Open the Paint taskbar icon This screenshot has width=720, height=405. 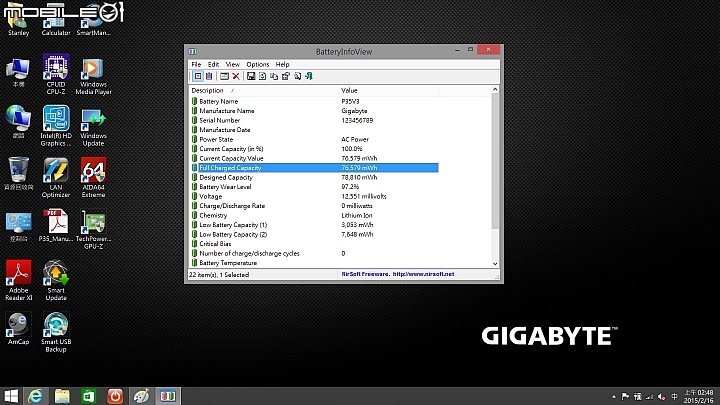pyautogui.click(x=141, y=396)
